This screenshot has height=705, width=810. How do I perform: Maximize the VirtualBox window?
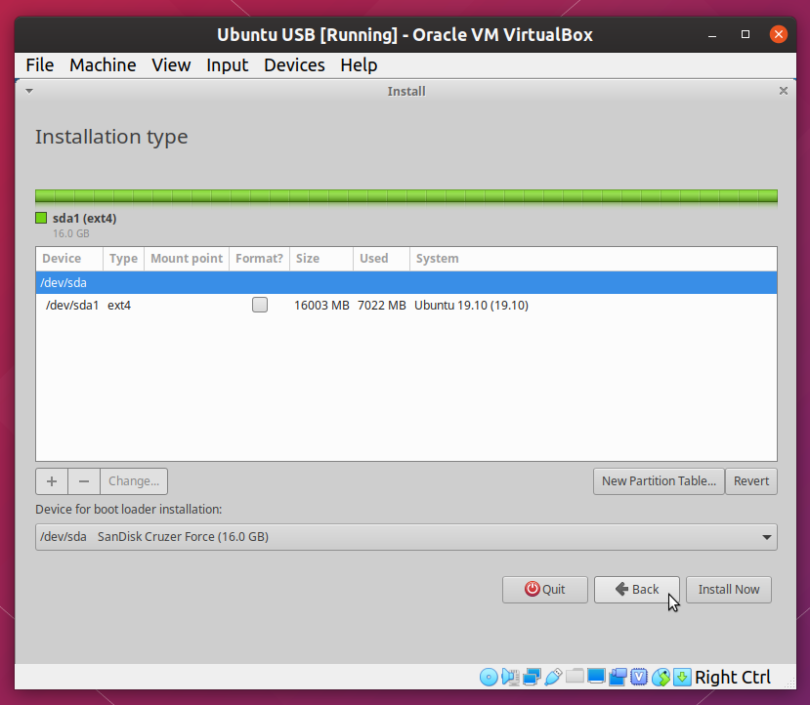click(745, 35)
